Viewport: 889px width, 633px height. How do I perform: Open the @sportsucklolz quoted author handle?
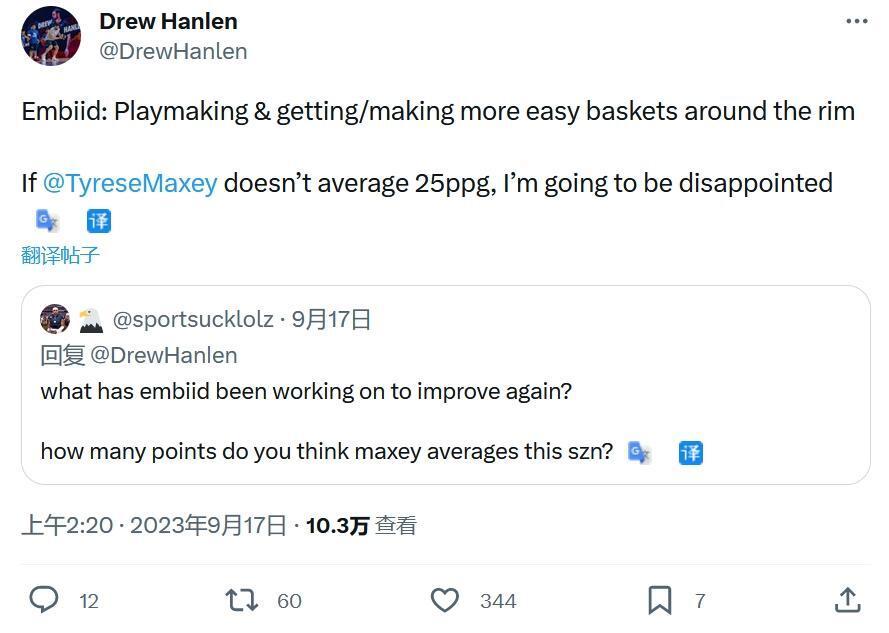(x=193, y=320)
